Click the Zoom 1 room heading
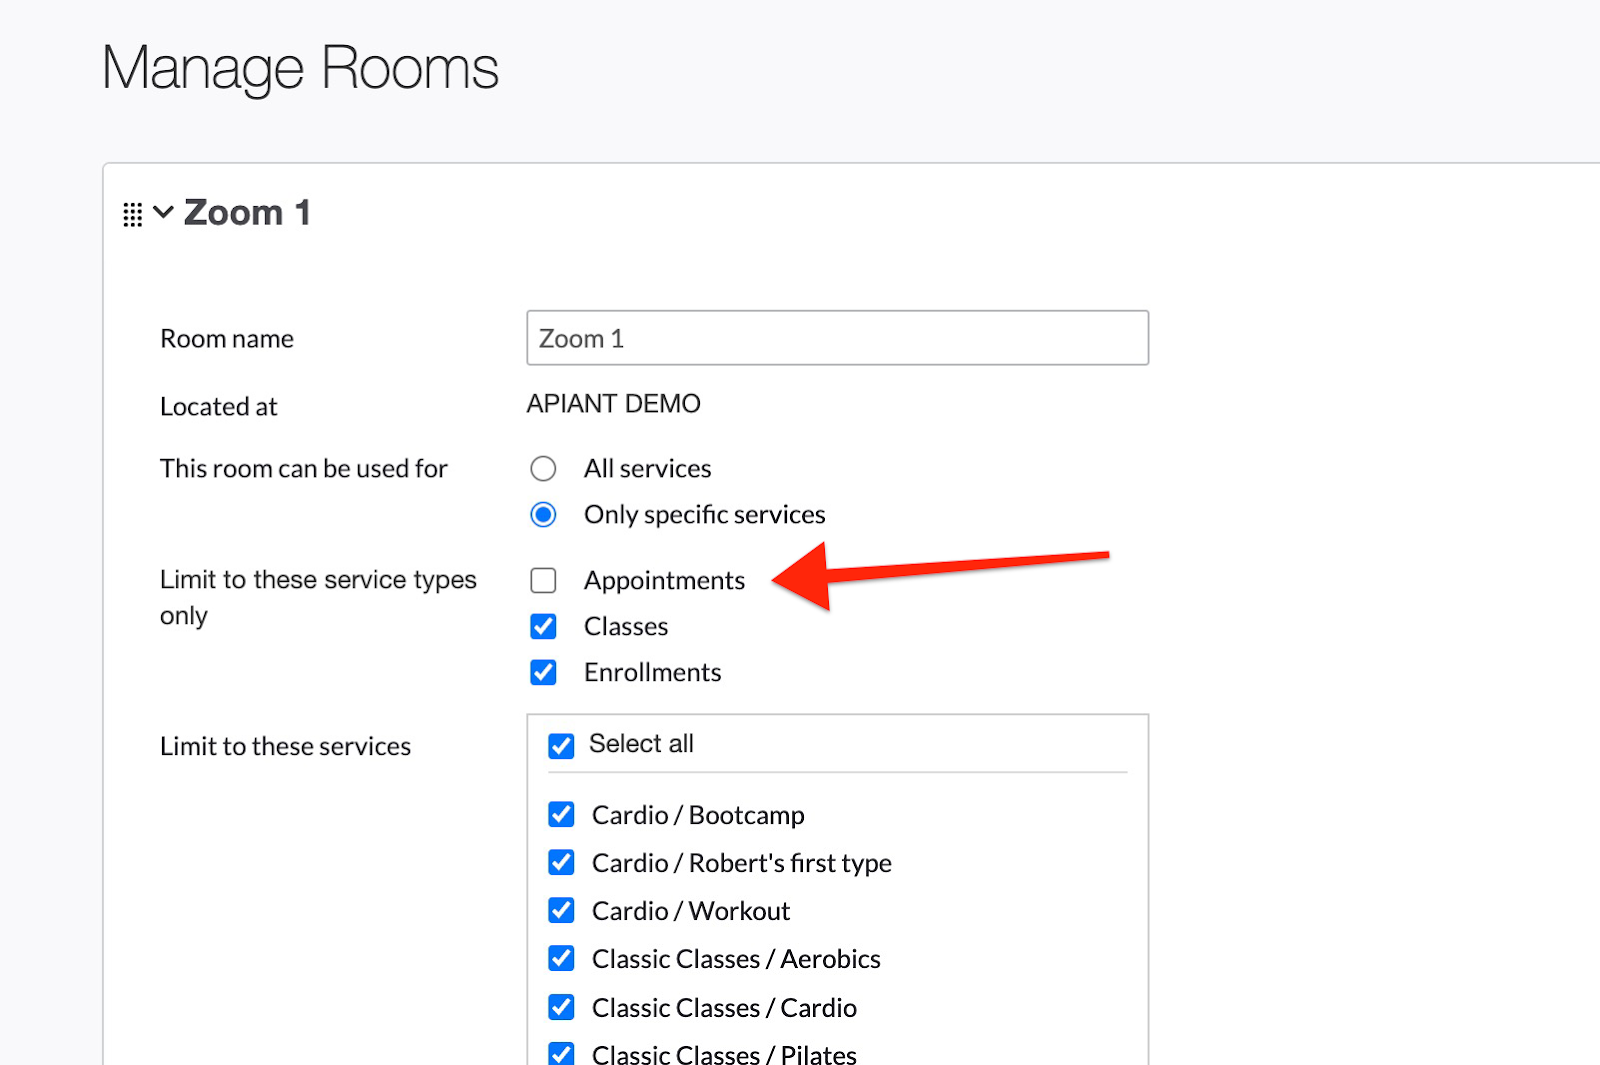 click(x=247, y=213)
